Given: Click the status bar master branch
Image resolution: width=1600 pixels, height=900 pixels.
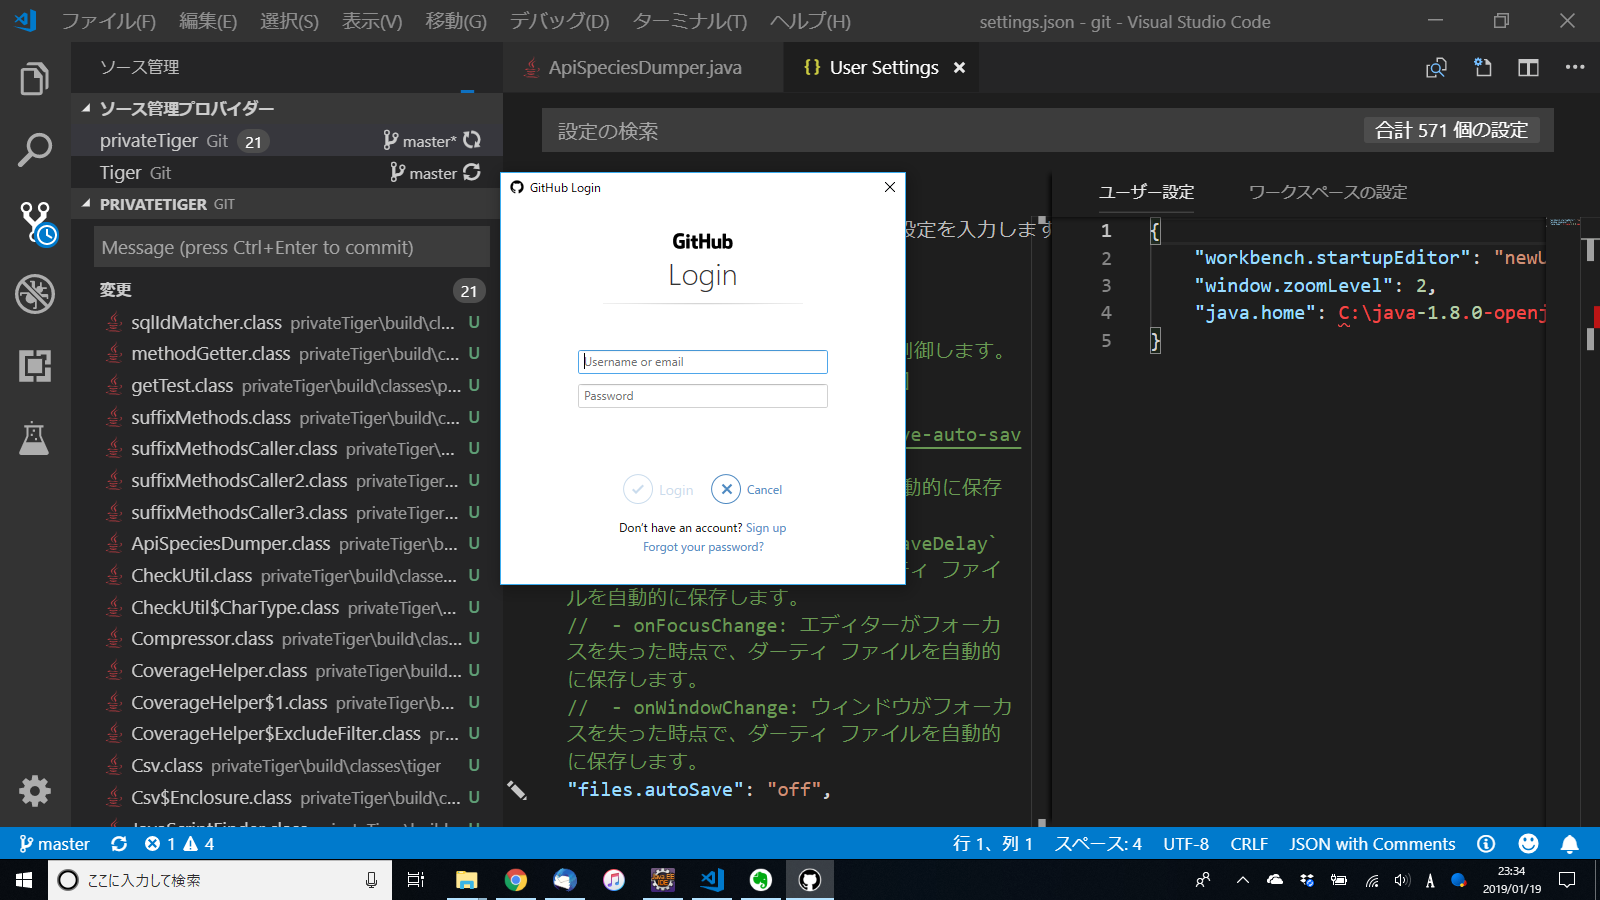Looking at the screenshot, I should [54, 844].
